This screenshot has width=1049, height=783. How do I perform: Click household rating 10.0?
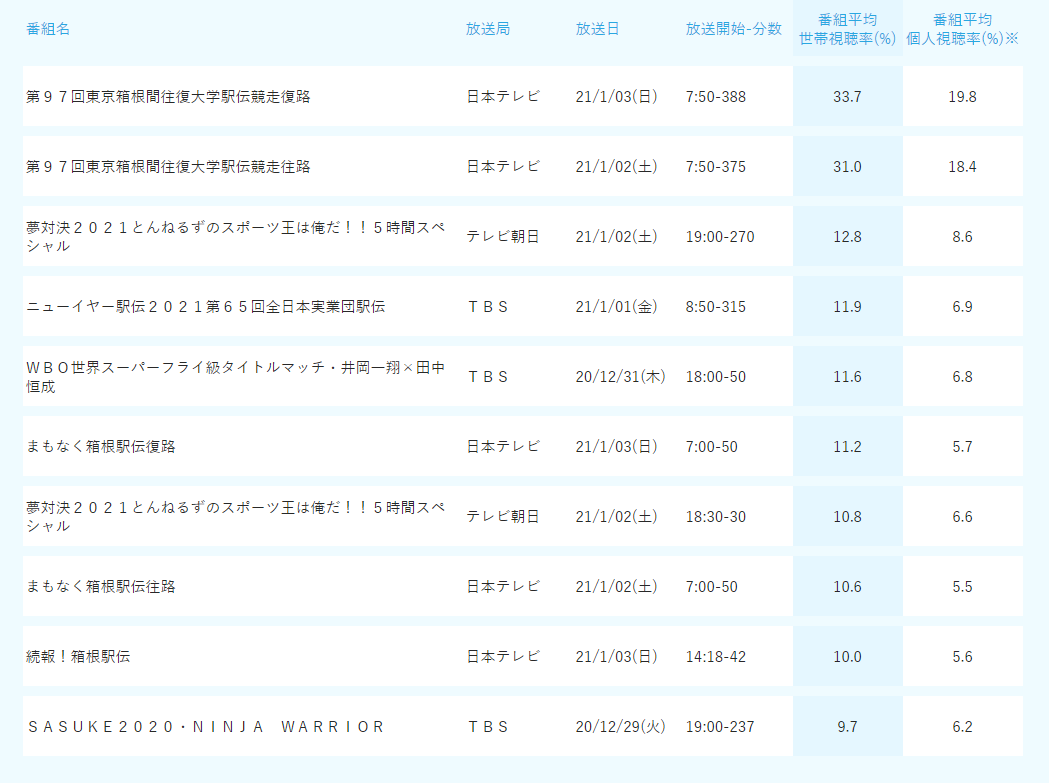tap(847, 657)
